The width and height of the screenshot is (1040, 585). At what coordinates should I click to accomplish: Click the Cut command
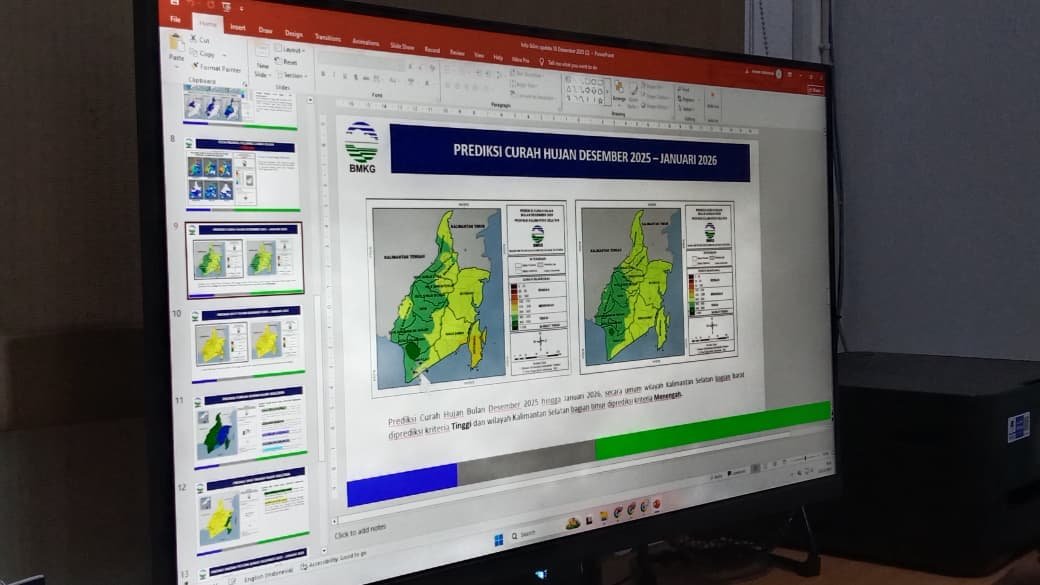[x=200, y=40]
